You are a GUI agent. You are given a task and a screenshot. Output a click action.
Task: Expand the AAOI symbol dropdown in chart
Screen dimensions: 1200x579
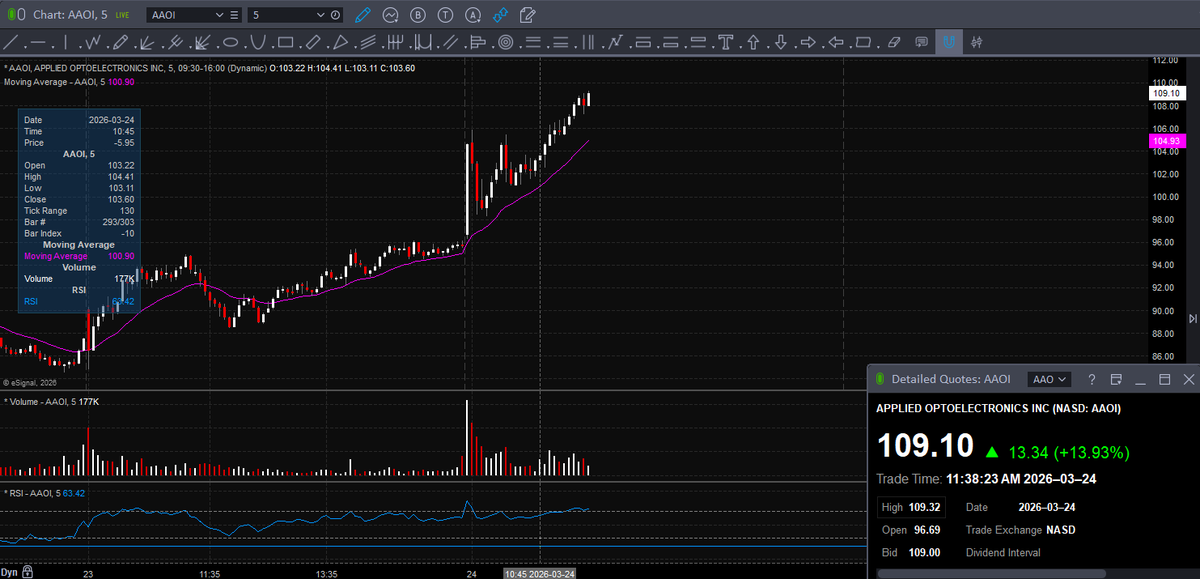click(219, 16)
